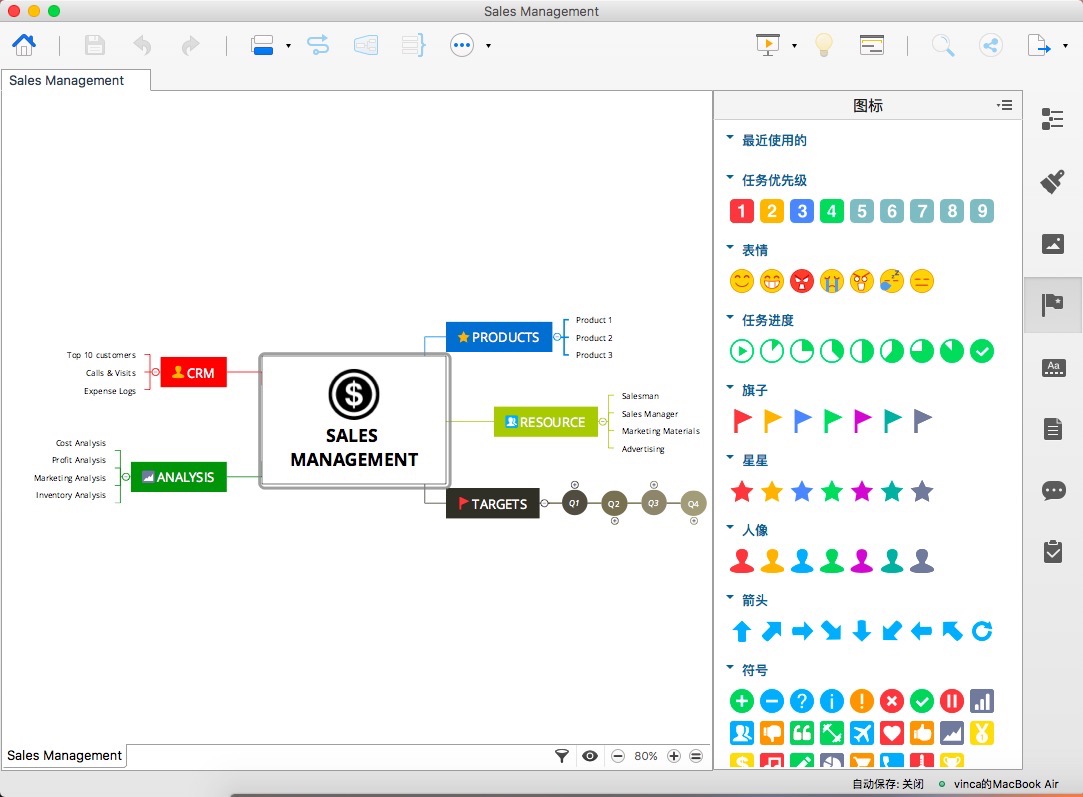Set task progress to completed checkmark
The height and width of the screenshot is (797, 1083).
click(x=981, y=351)
